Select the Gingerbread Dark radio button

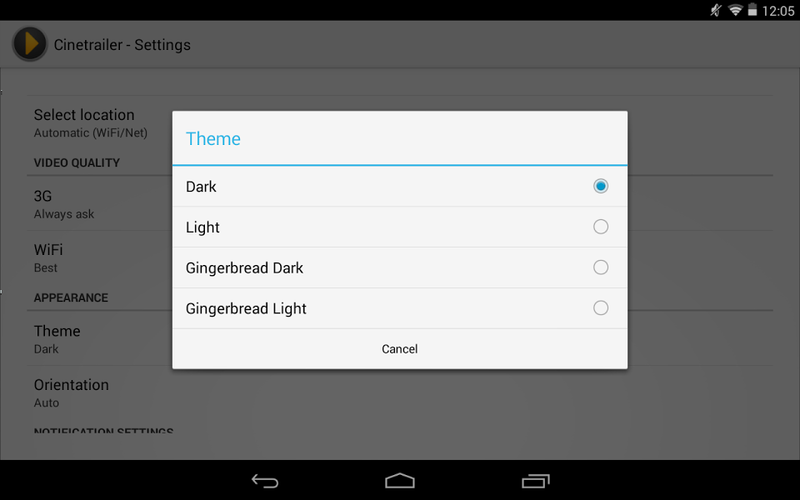601,267
